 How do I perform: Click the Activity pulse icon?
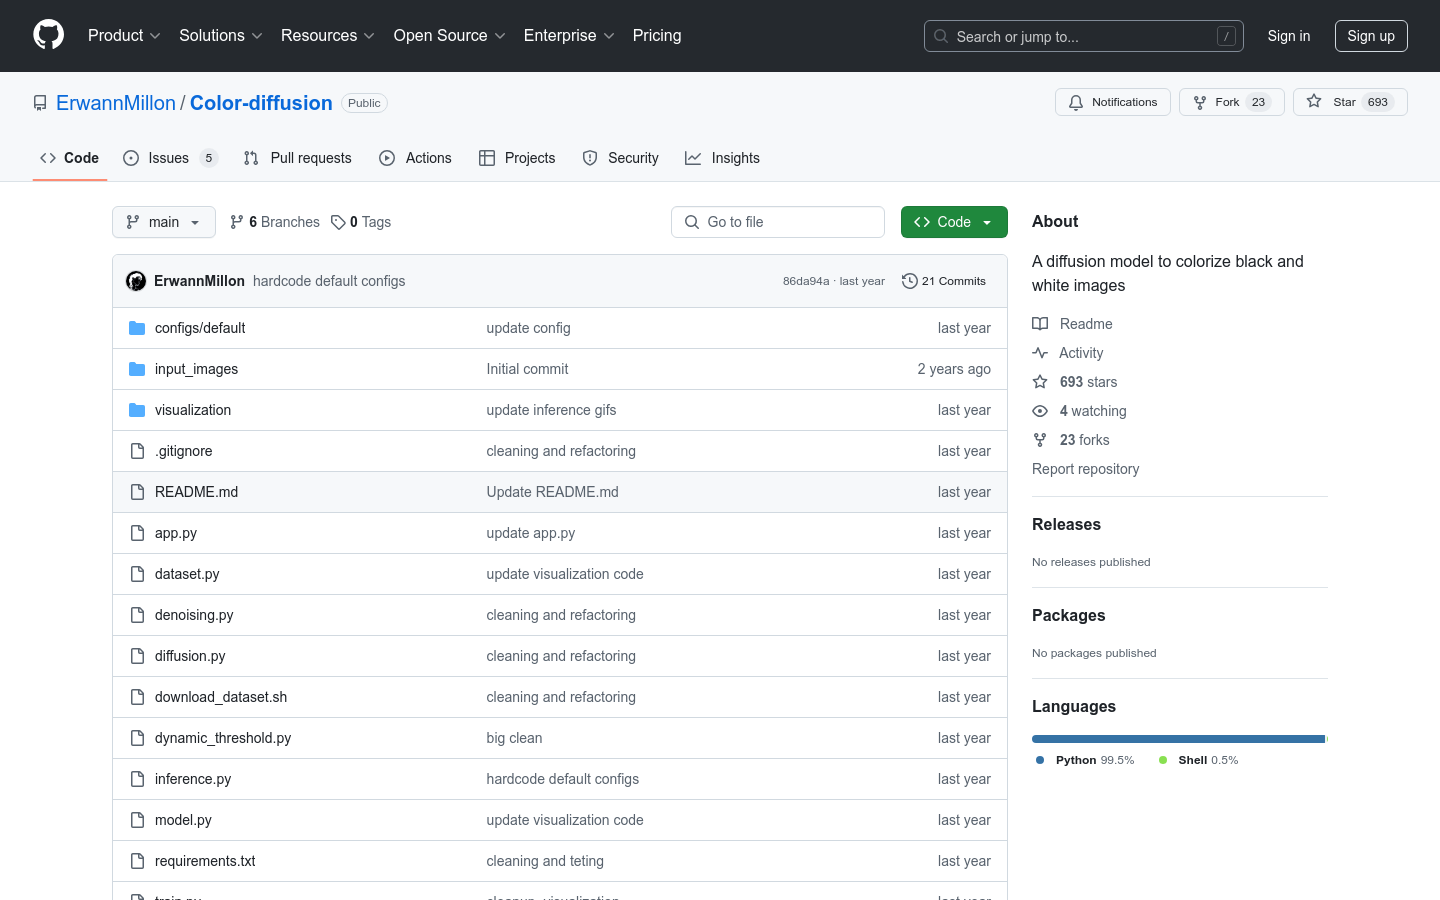[x=1040, y=353]
